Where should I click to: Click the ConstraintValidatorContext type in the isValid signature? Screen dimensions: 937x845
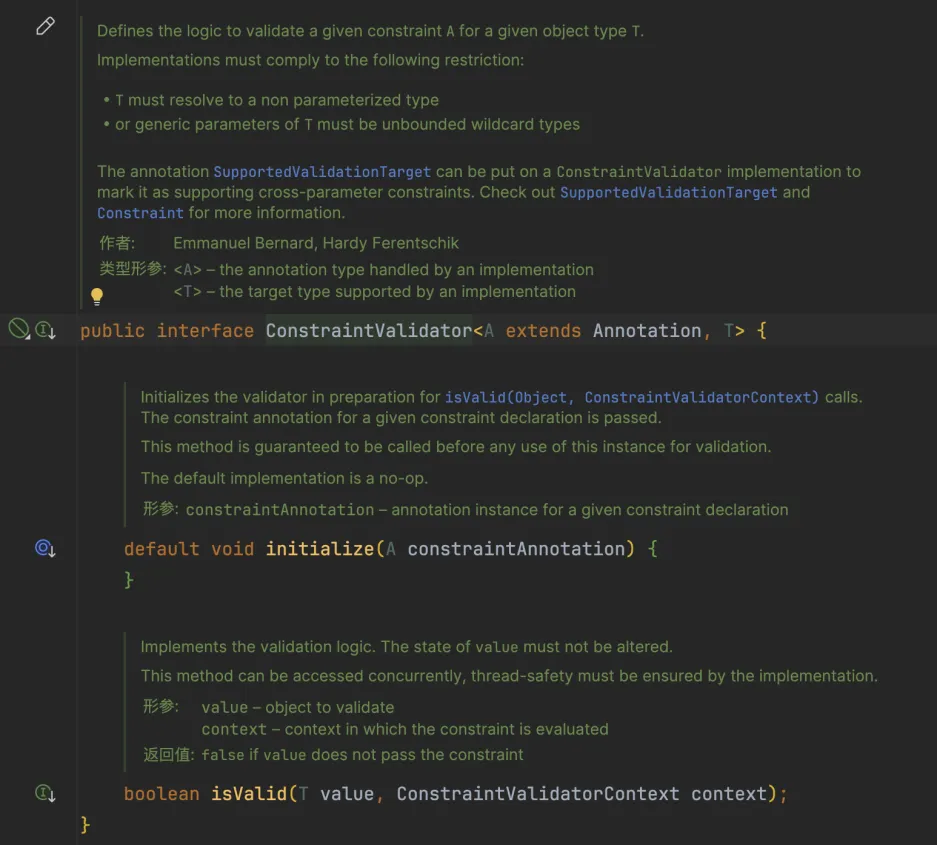[537, 794]
